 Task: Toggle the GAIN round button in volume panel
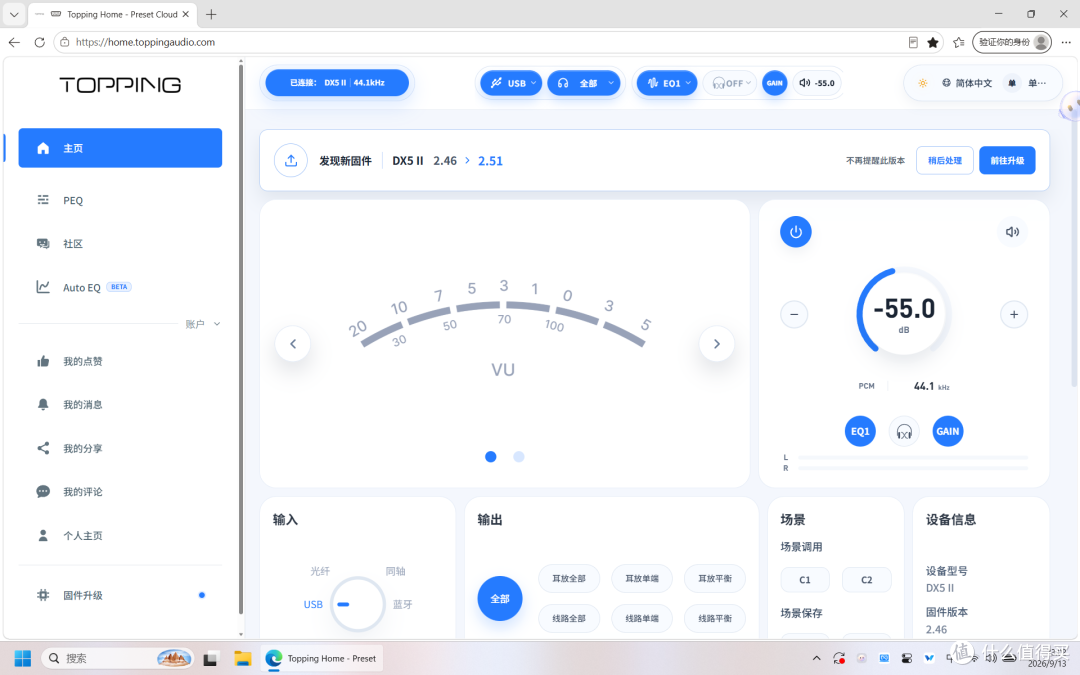tap(948, 431)
